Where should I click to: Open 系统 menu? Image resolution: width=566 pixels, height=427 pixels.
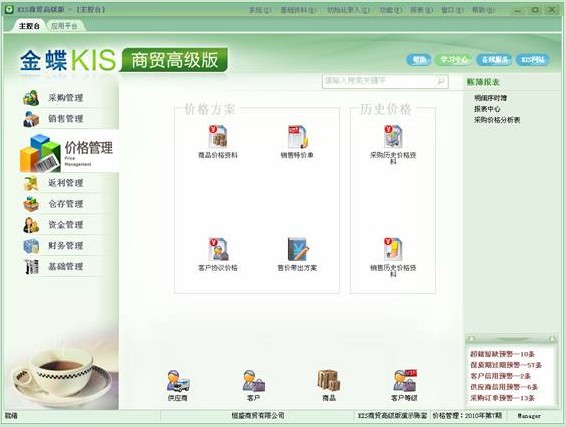tap(260, 10)
